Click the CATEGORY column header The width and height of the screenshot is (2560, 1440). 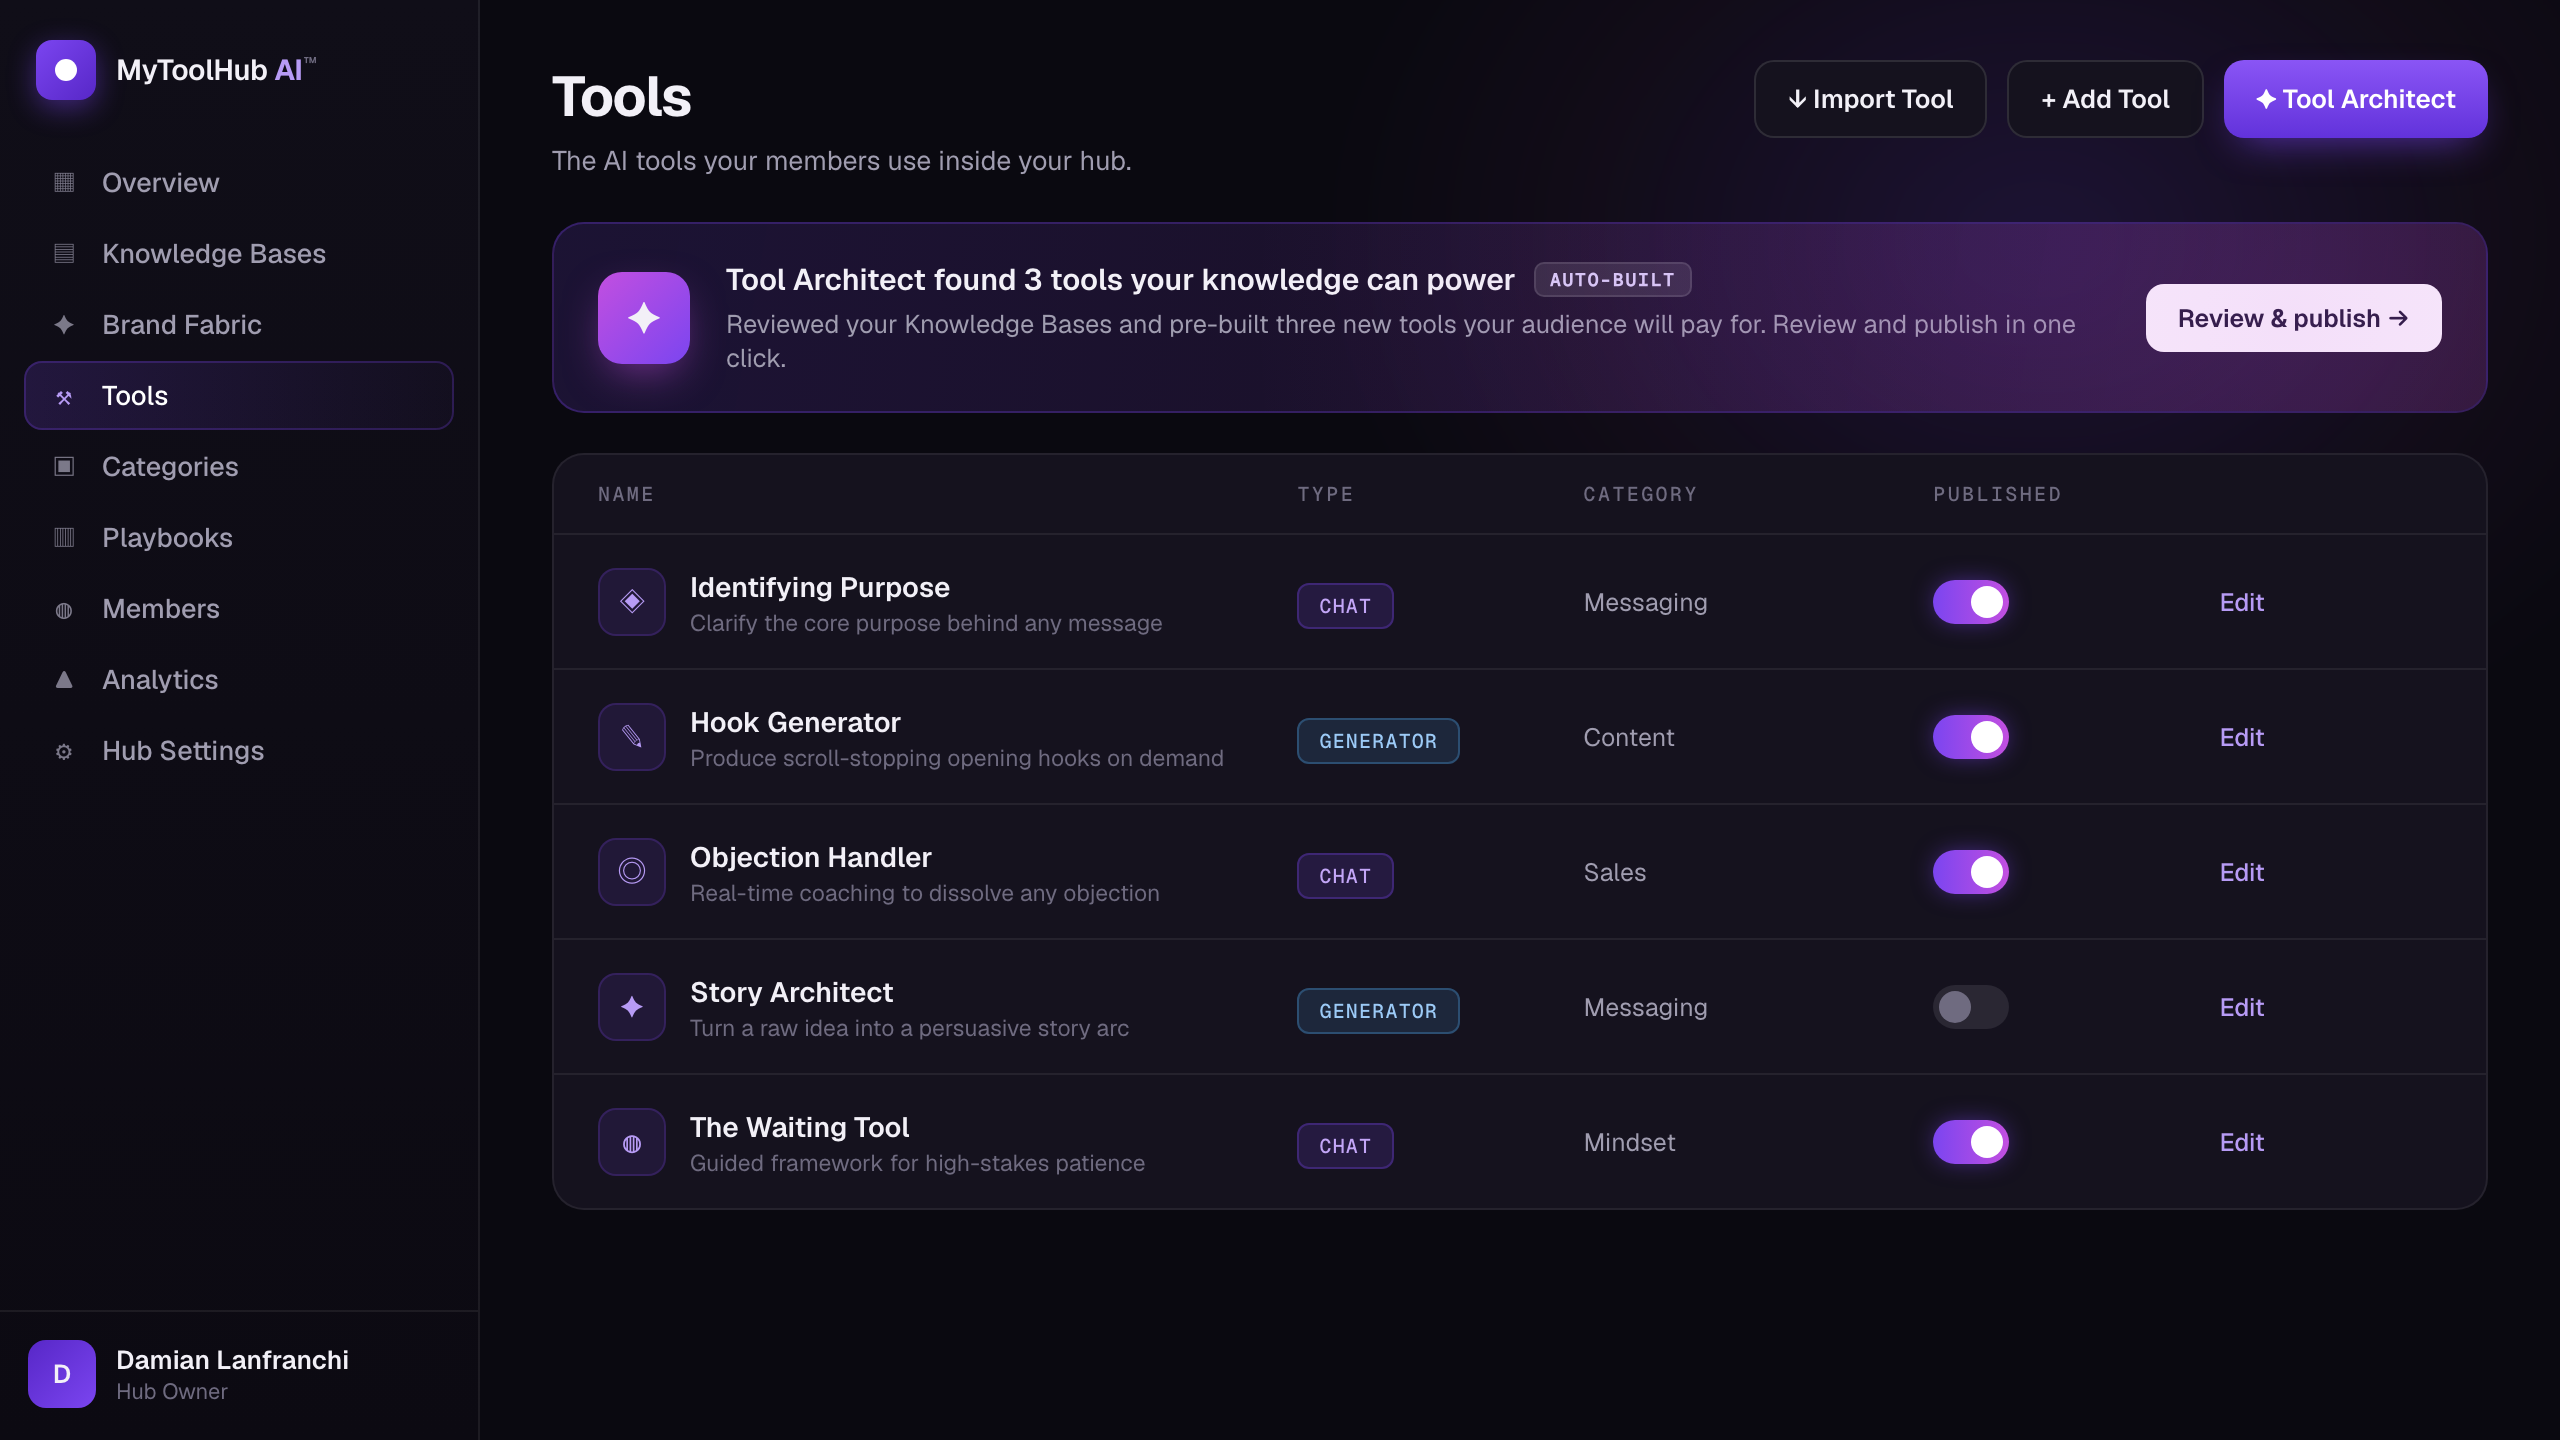click(x=1640, y=494)
